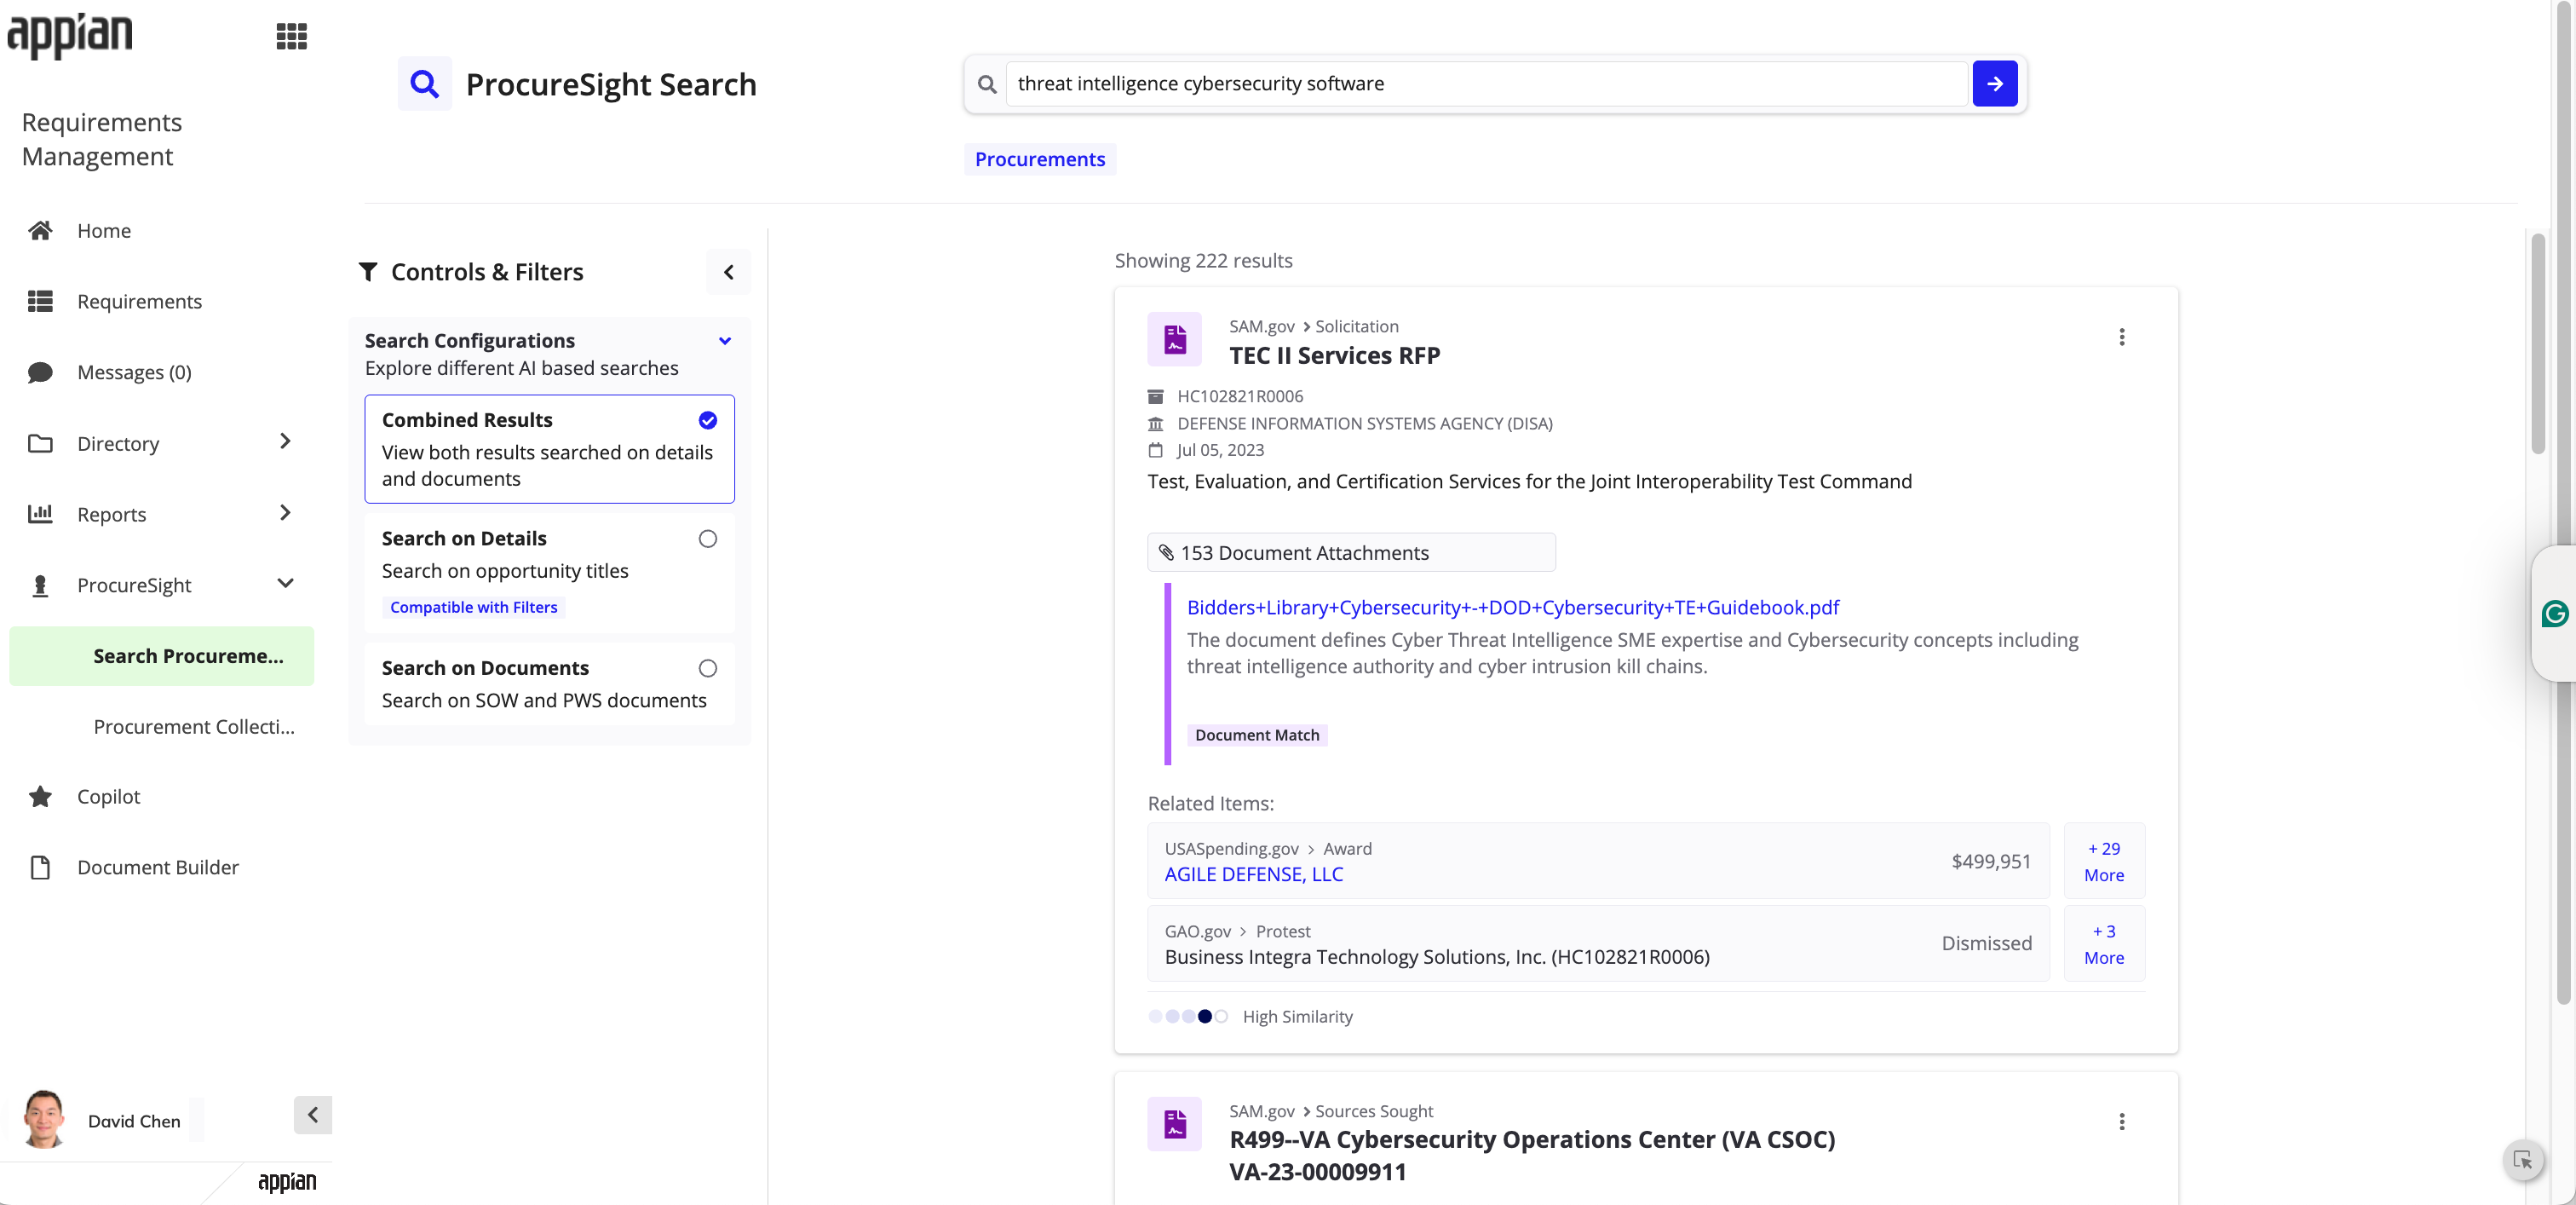This screenshot has height=1205, width=2576.
Task: Click the results list vertical scrollbar
Action: [x=2538, y=343]
